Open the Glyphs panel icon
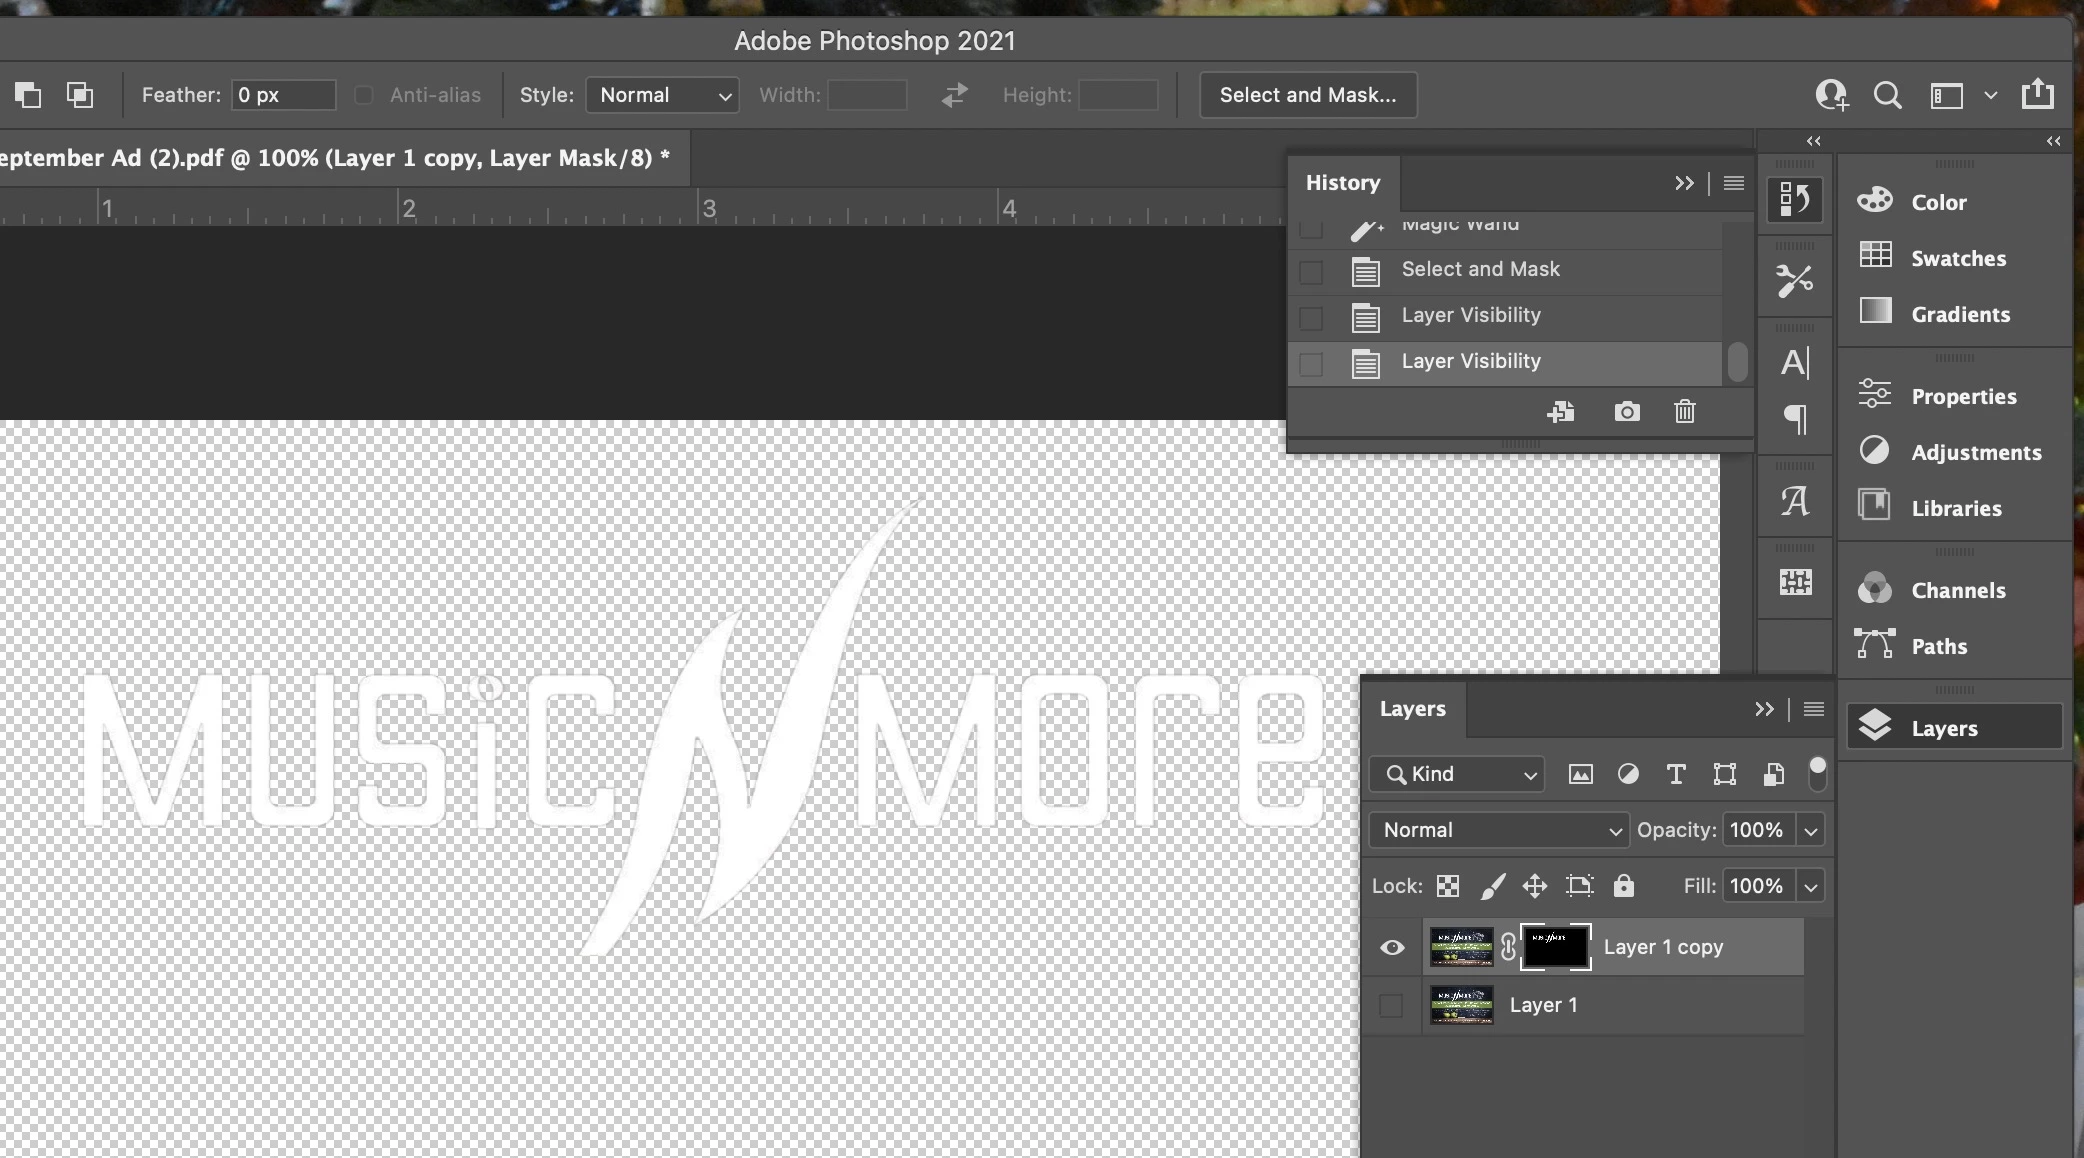This screenshot has height=1158, width=2084. coord(1795,500)
